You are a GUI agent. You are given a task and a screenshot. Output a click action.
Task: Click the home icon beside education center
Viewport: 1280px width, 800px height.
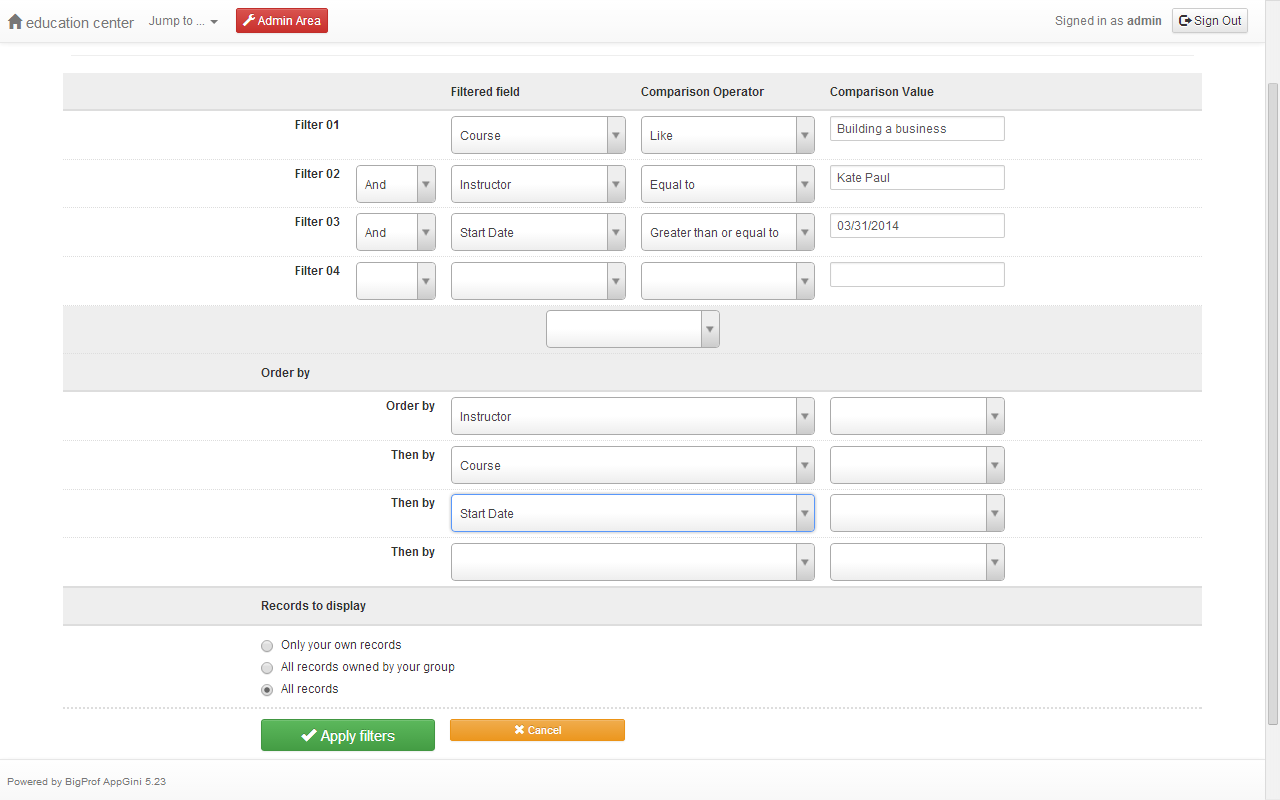(x=15, y=21)
